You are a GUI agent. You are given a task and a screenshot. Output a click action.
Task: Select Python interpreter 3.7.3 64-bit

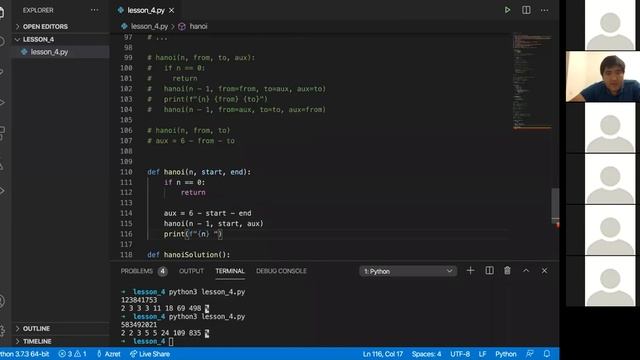24,354
